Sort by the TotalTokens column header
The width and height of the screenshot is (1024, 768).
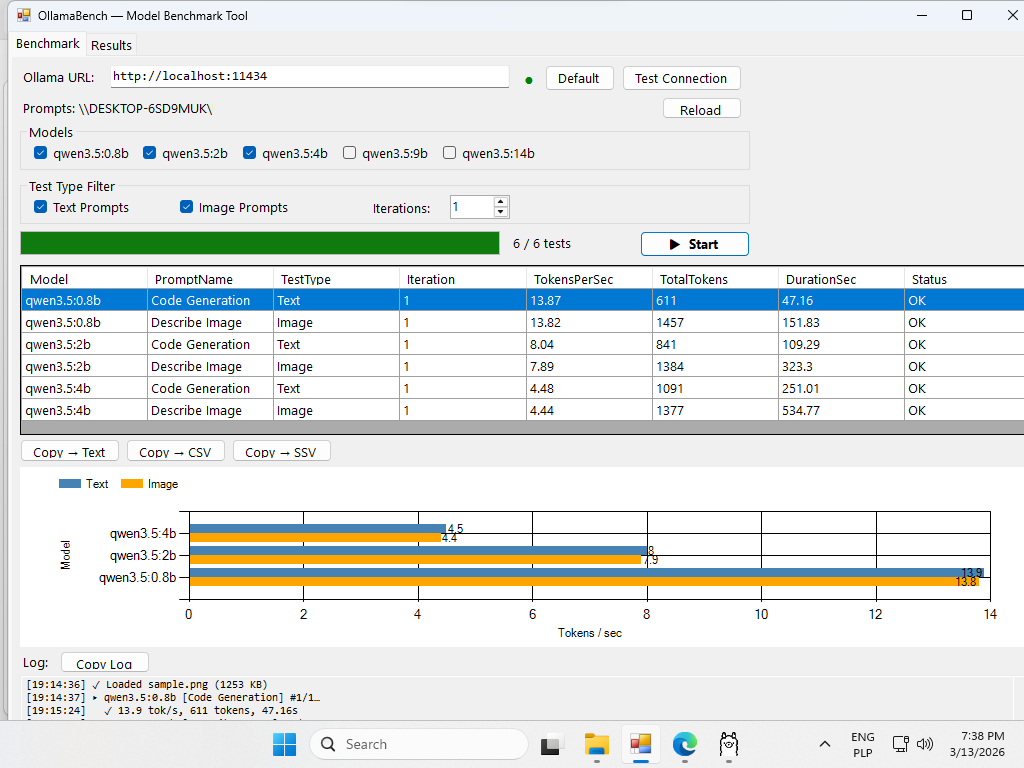point(714,279)
